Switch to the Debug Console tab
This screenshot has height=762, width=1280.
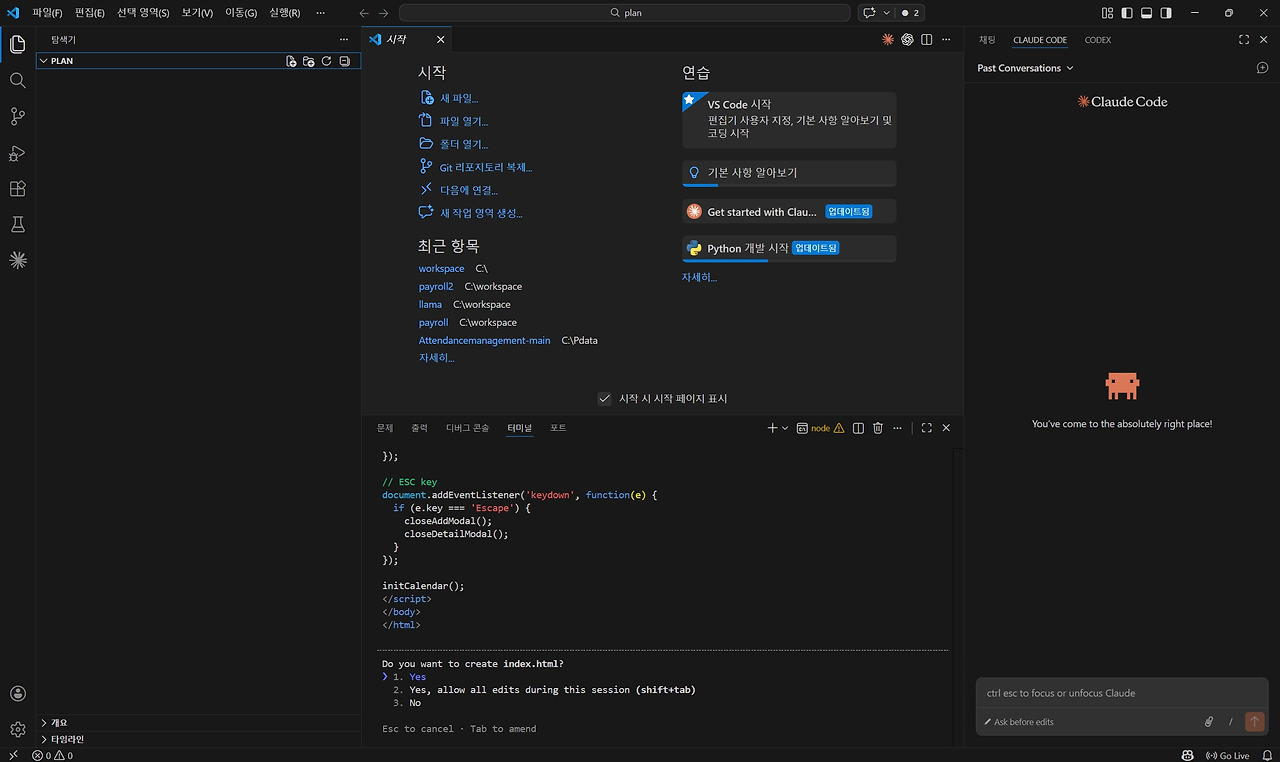tap(467, 428)
